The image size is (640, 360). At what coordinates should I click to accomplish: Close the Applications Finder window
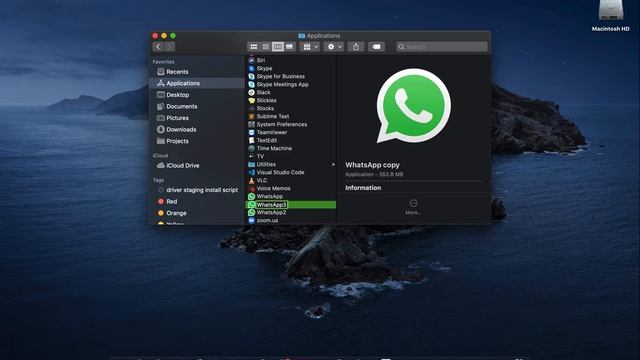155,36
